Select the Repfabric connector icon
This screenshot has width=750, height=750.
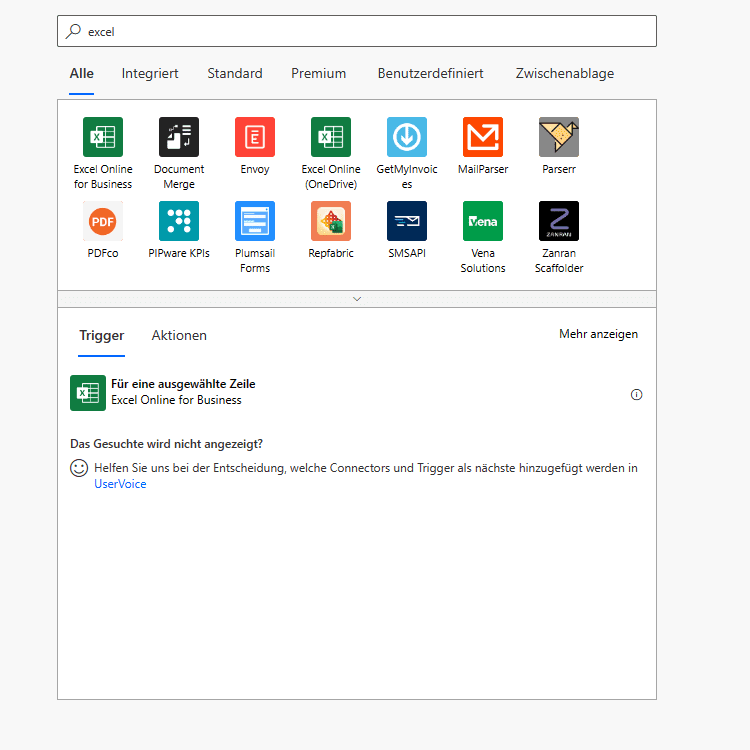pos(331,221)
